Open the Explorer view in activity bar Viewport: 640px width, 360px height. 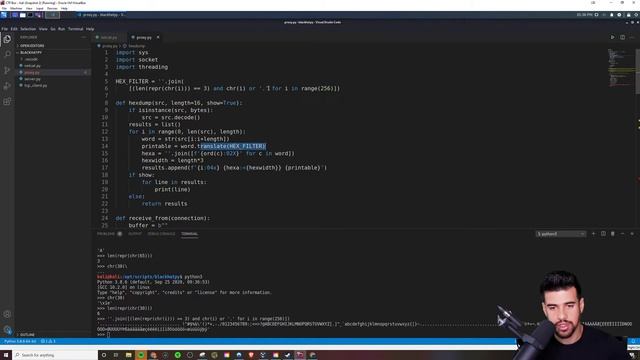click(7, 39)
